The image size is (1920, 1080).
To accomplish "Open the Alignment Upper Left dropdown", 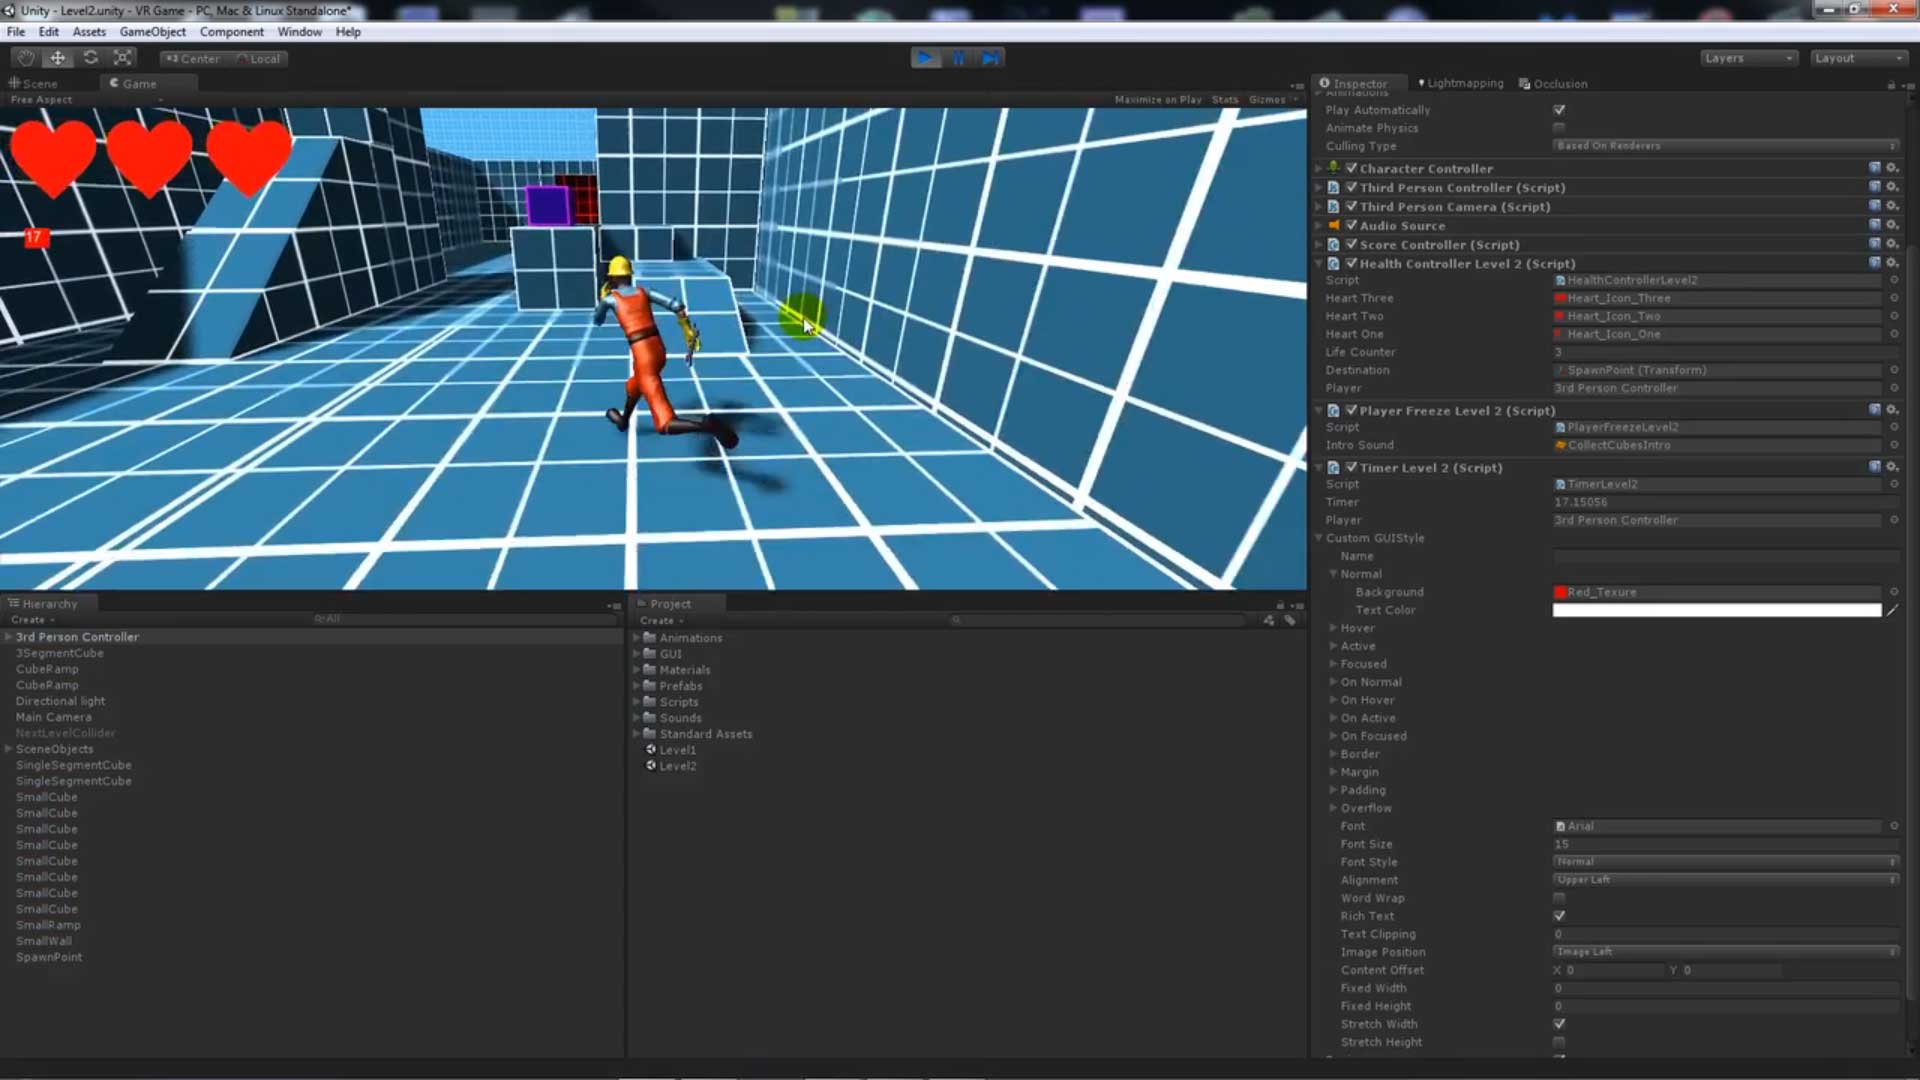I will [1726, 880].
